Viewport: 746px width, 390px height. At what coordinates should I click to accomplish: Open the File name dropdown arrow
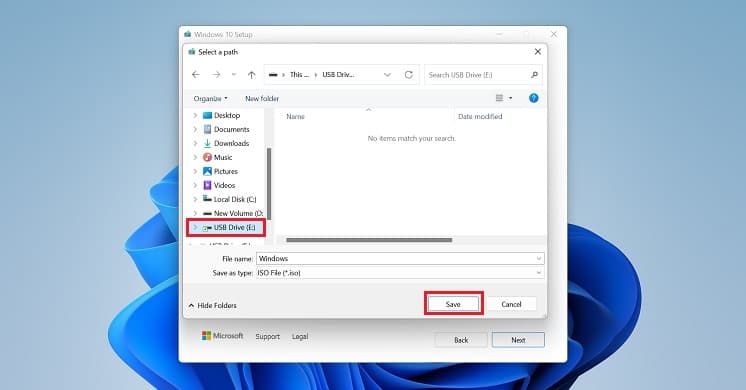539,259
